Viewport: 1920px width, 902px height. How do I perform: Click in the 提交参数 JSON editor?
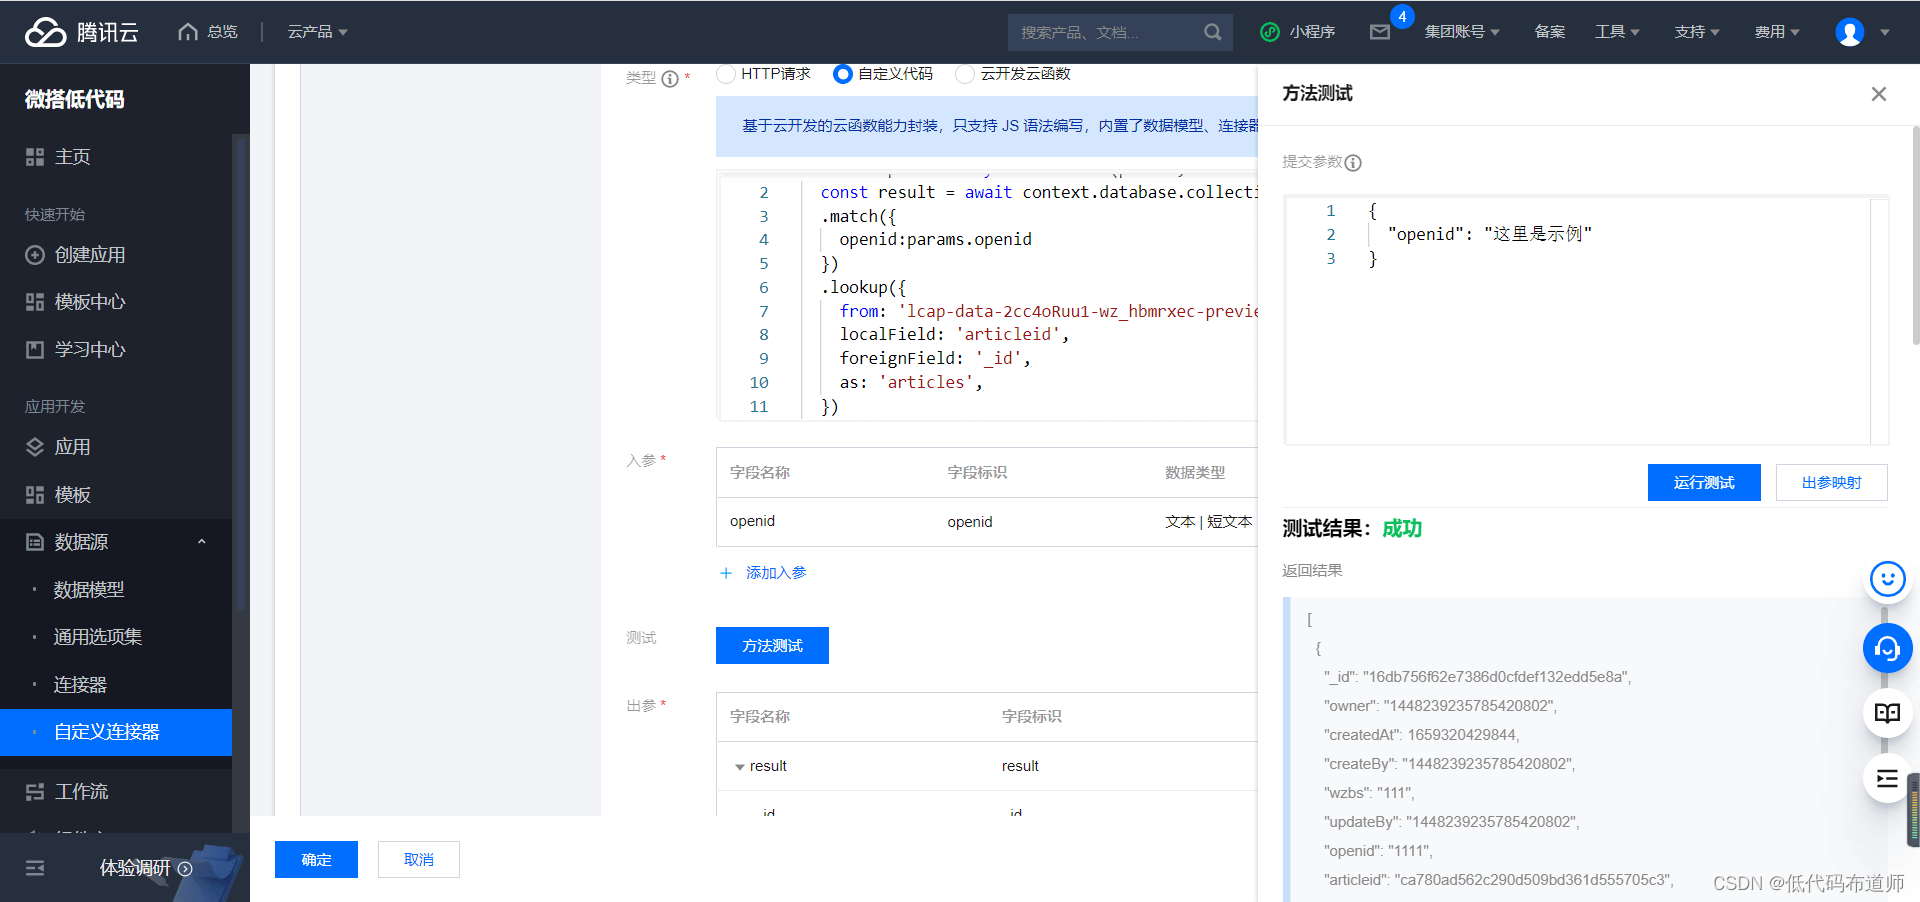click(1586, 320)
